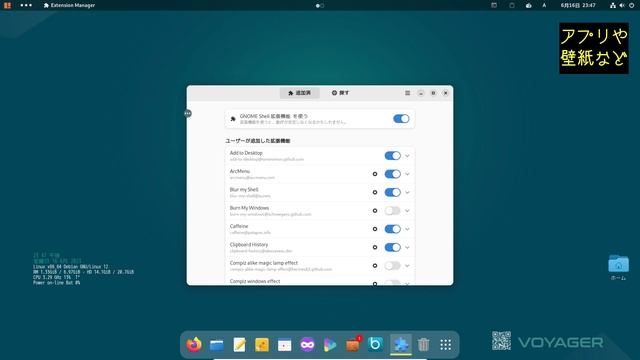Switch to the installed (追加済) tab
640x360 pixels.
pyautogui.click(x=300, y=93)
